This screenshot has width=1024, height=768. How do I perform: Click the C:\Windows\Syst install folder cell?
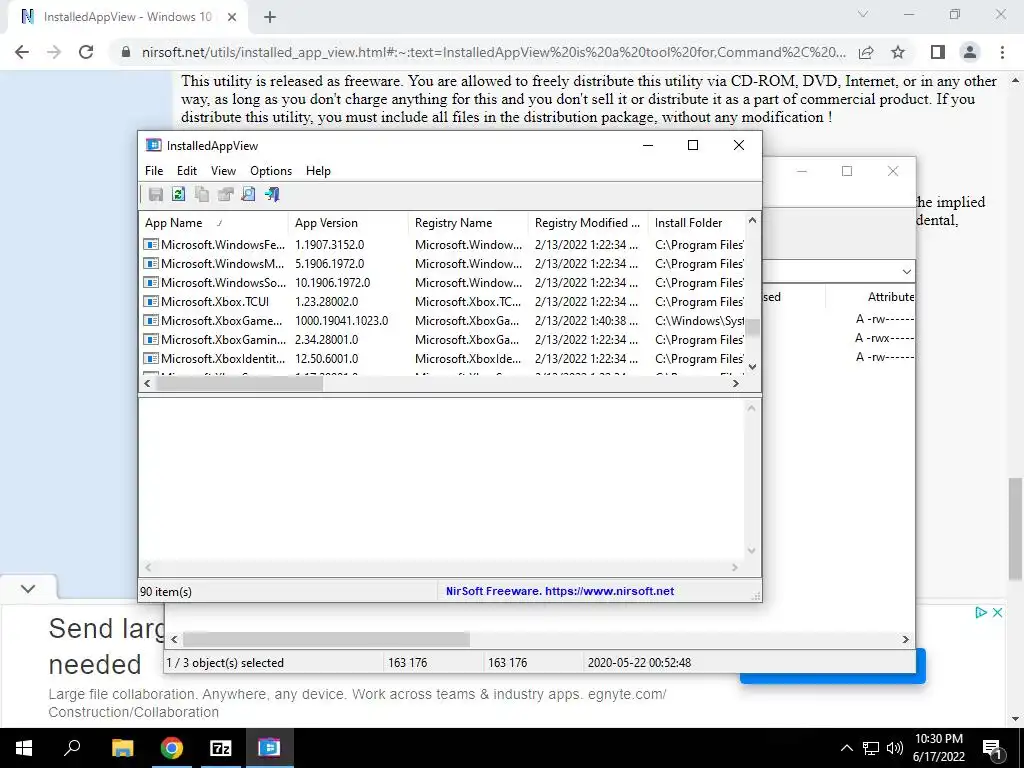[x=699, y=321]
